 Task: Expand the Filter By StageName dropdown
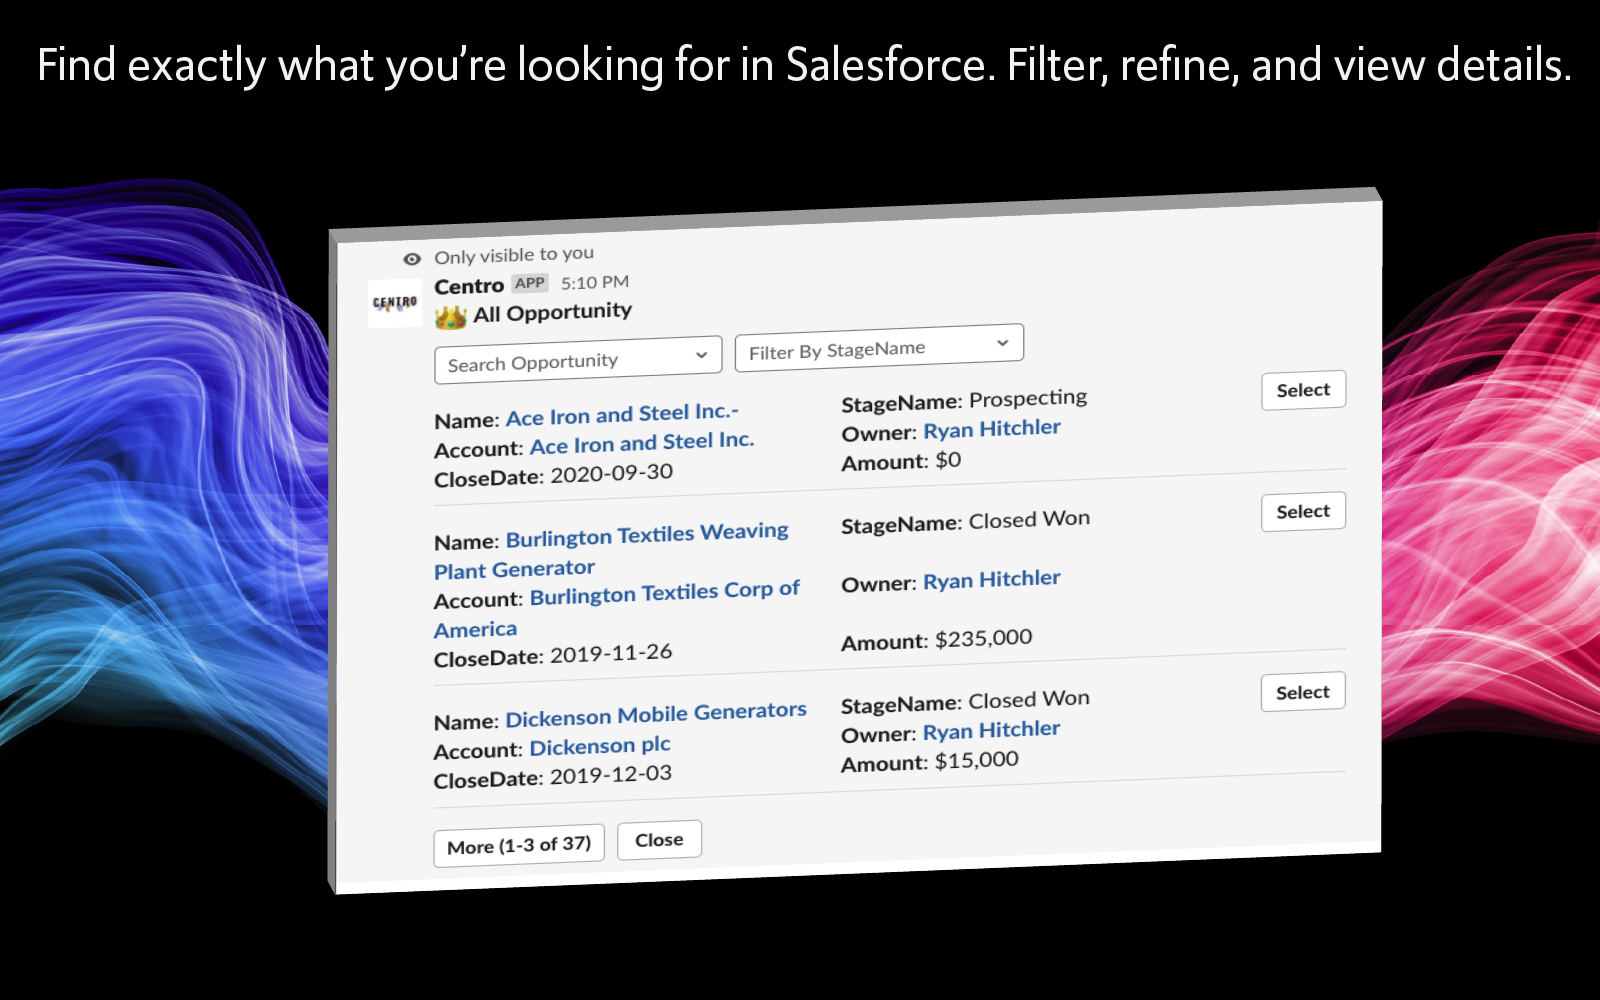[x=879, y=348]
